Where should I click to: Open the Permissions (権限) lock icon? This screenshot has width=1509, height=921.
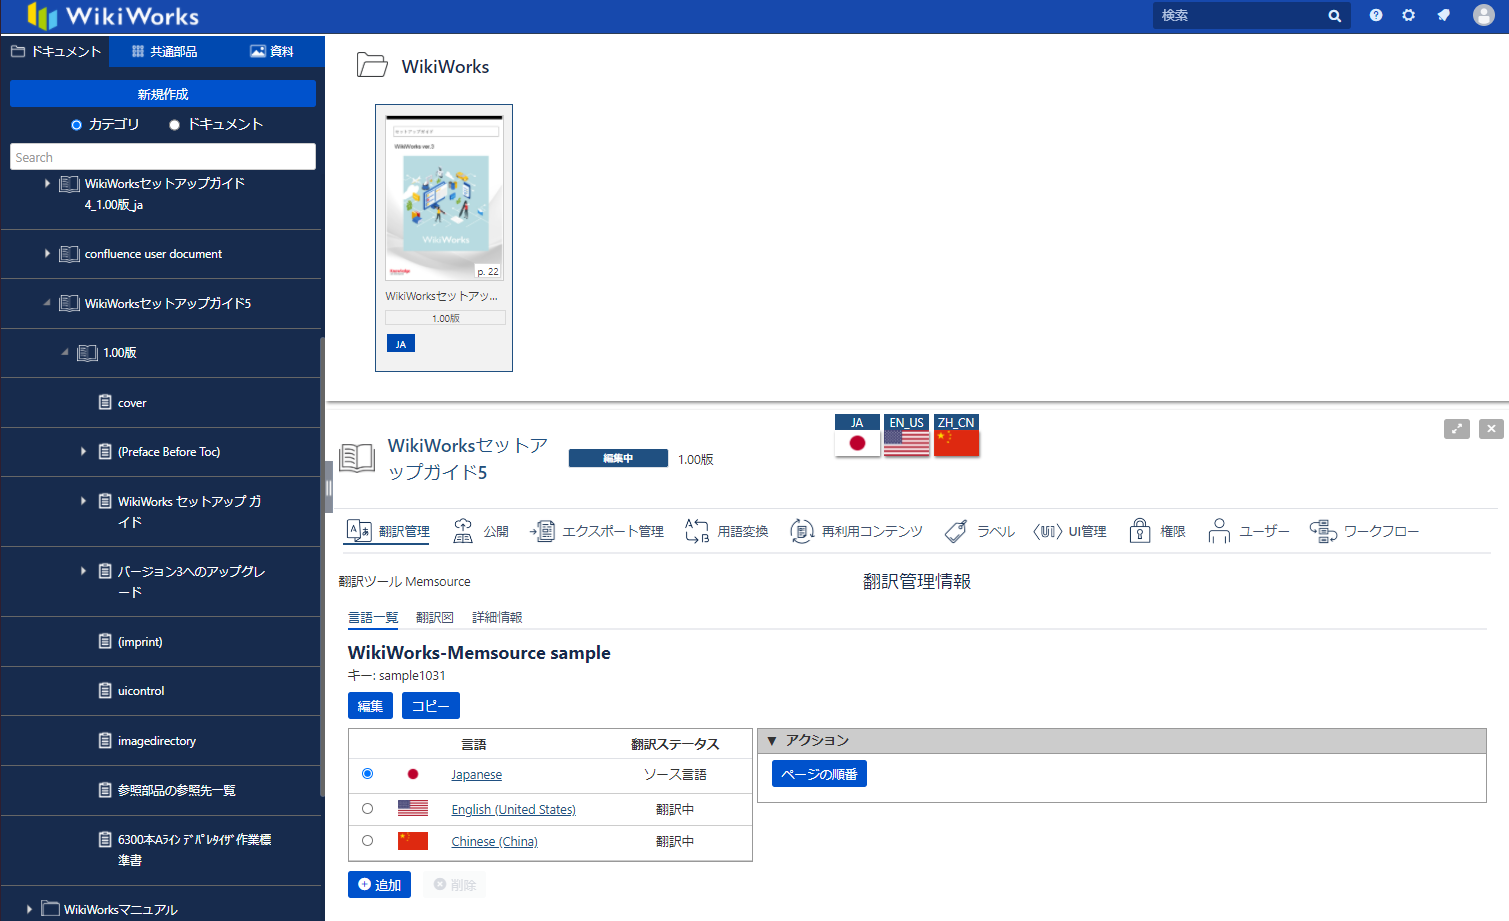coord(1140,531)
